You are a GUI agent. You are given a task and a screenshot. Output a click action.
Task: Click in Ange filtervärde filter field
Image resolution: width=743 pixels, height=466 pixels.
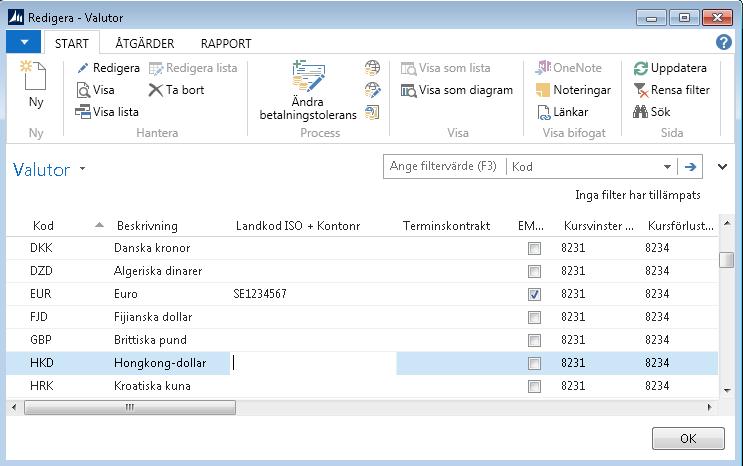coord(444,166)
